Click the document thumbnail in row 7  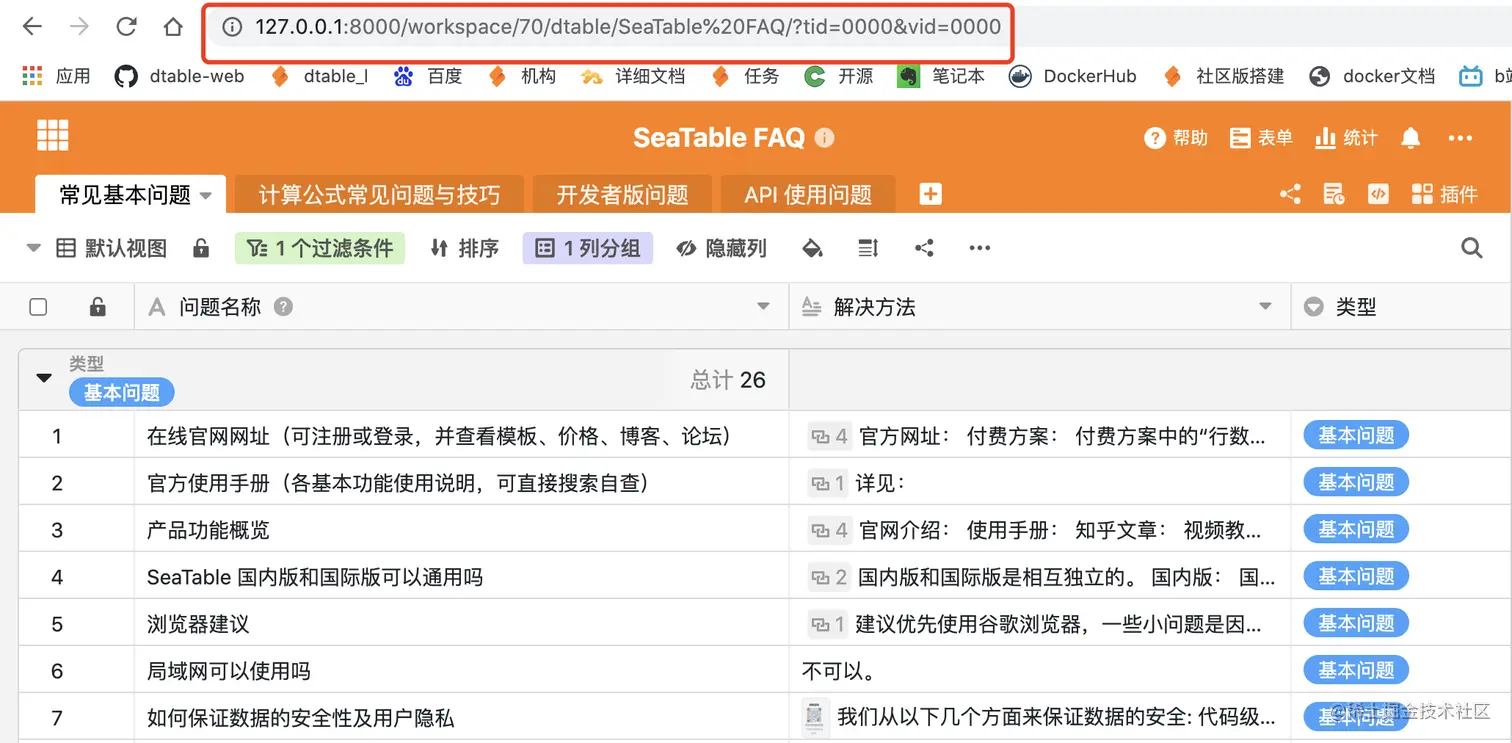tap(815, 717)
